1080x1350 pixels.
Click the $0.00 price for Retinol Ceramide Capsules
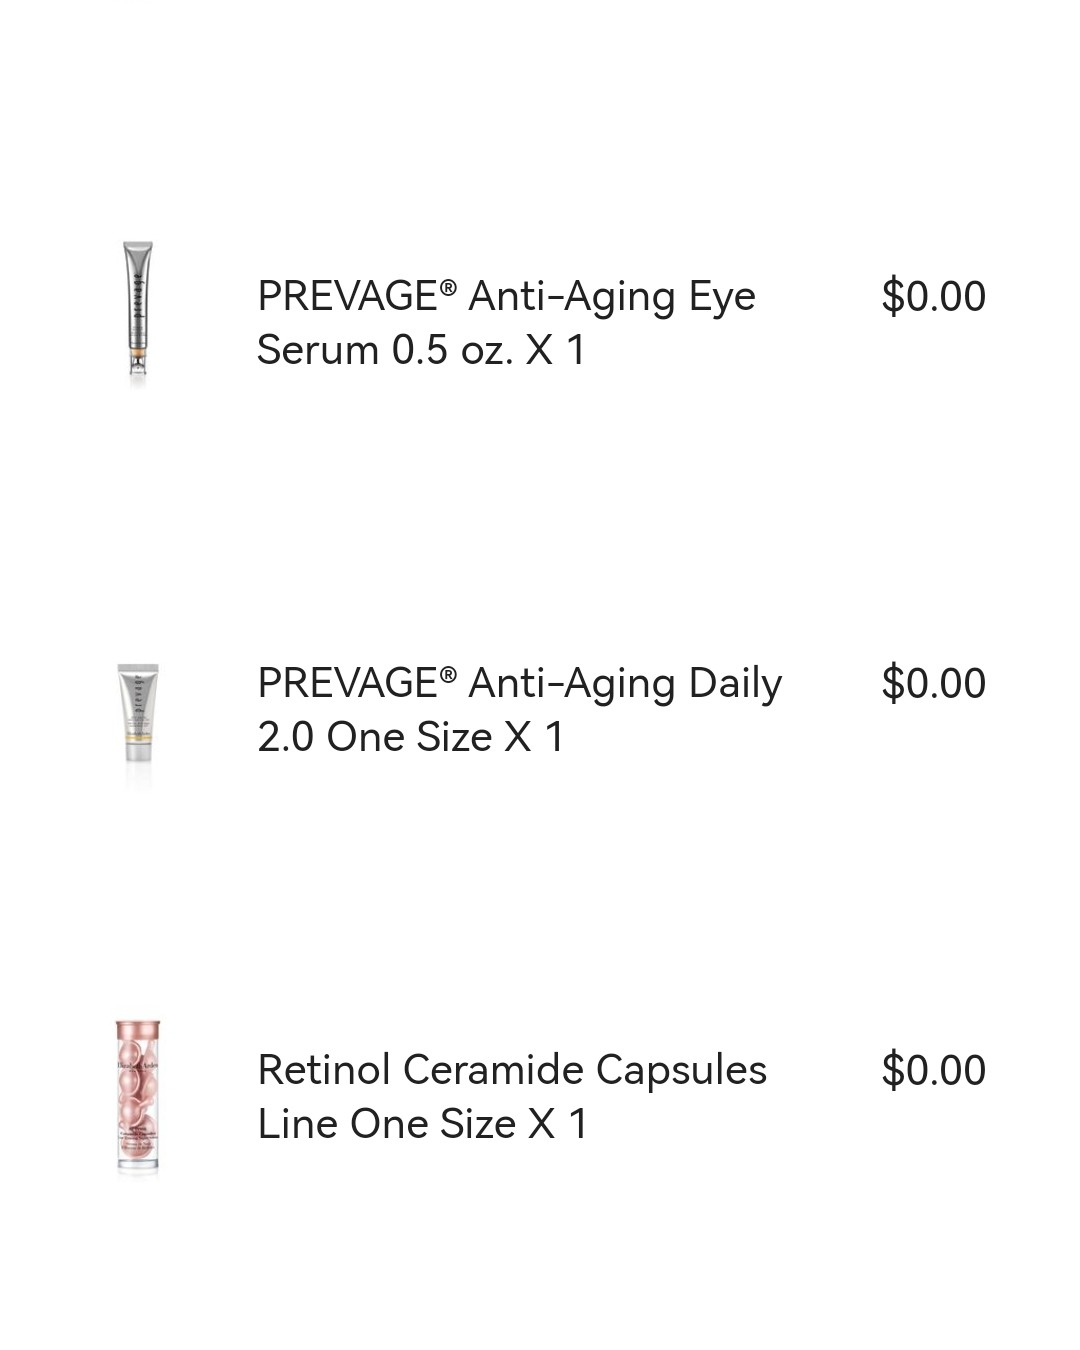(x=933, y=1071)
